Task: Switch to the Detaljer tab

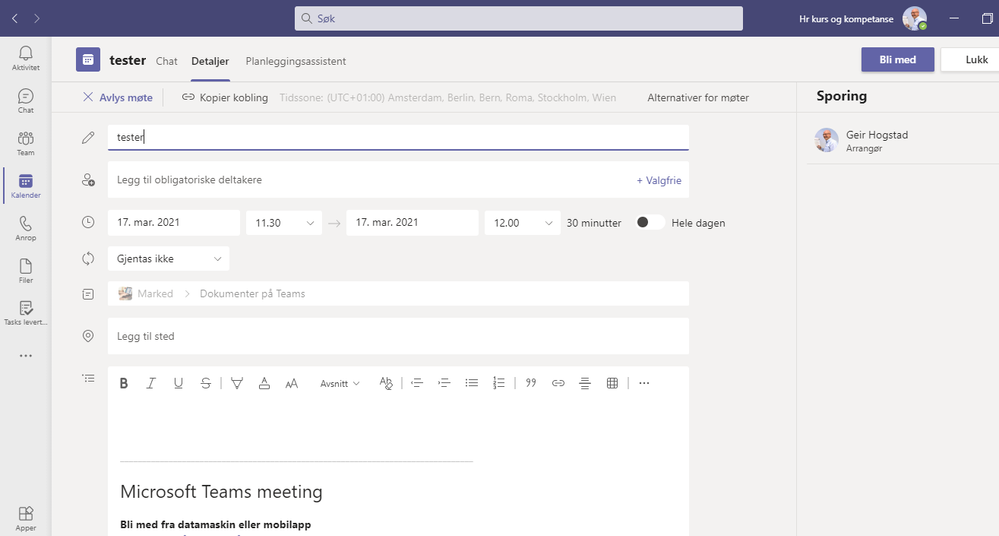Action: click(210, 61)
